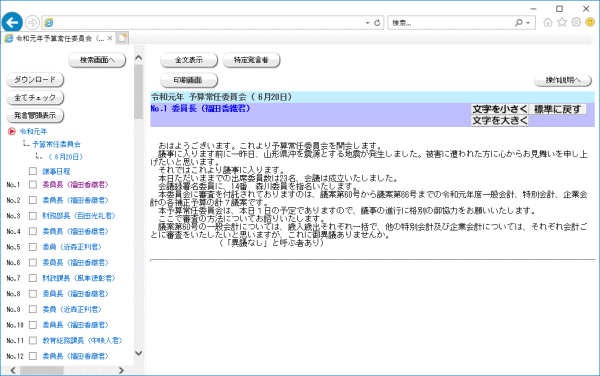Click the sidebar horizontal scroll left arrow
The width and height of the screenshot is (600, 376).
coord(13,370)
